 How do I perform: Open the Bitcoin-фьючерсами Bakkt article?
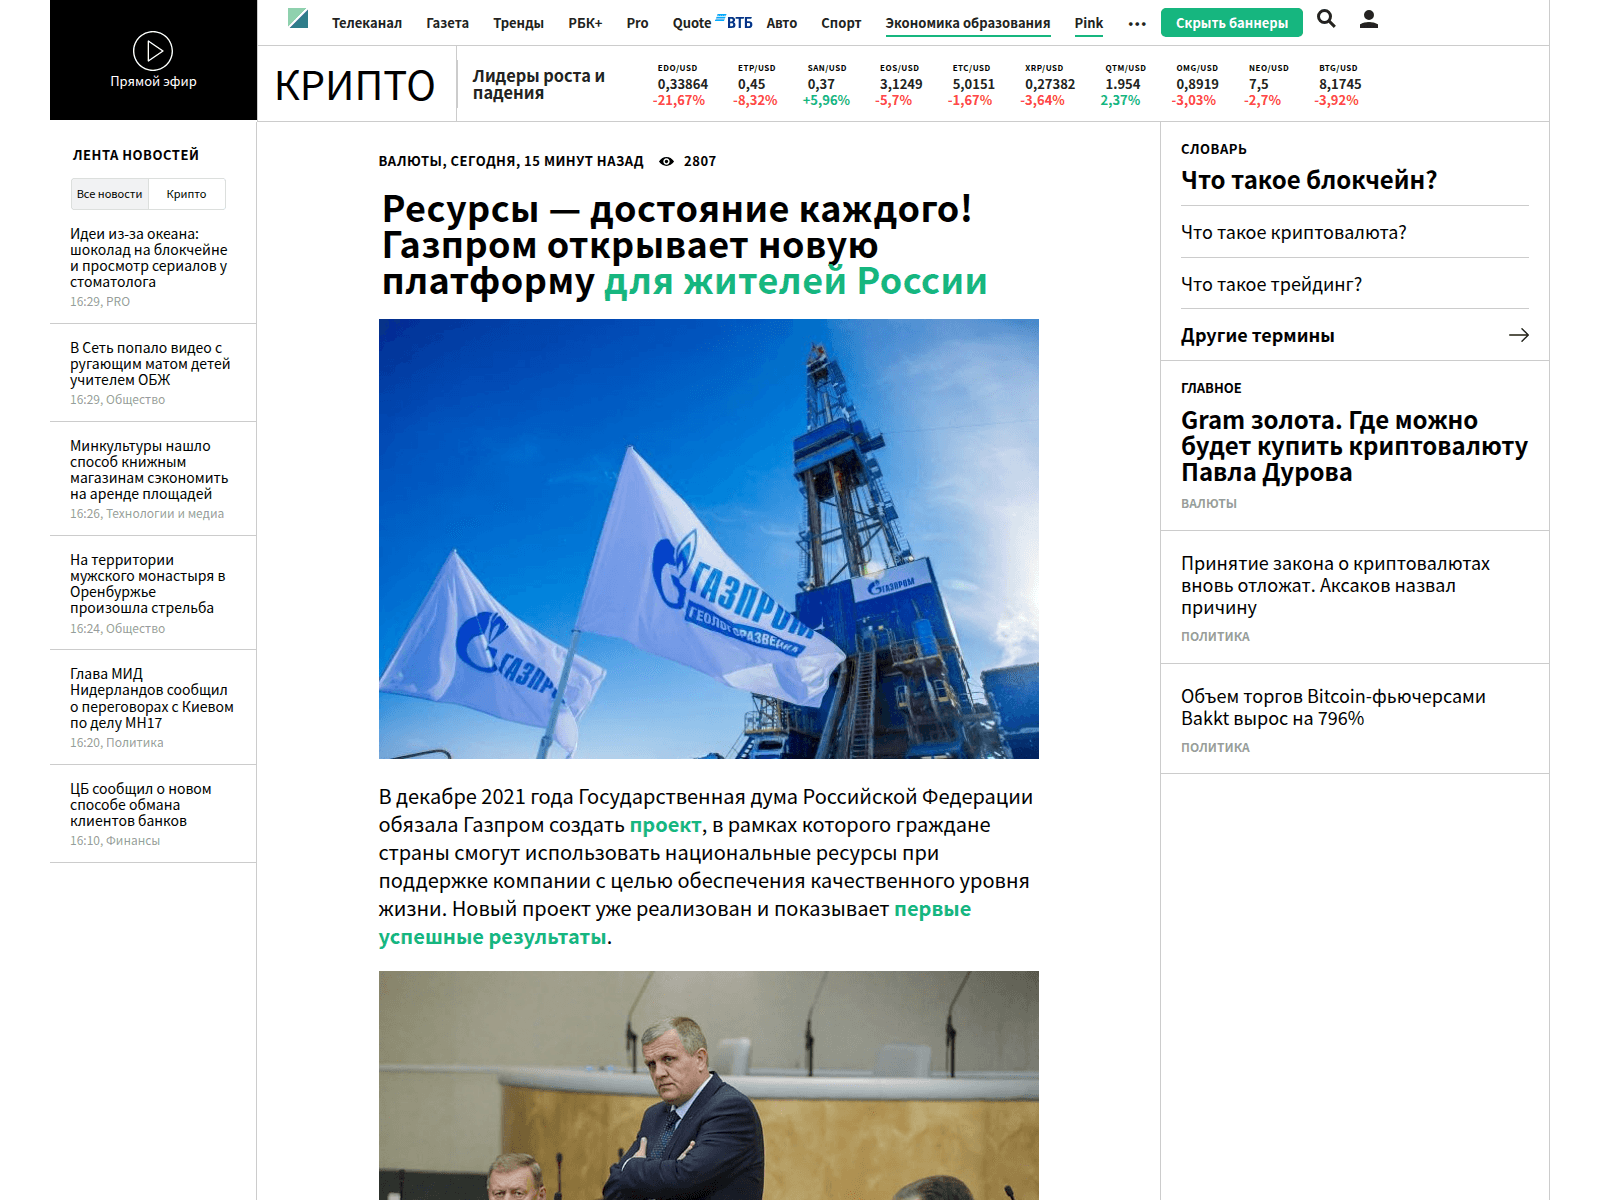(x=1333, y=708)
